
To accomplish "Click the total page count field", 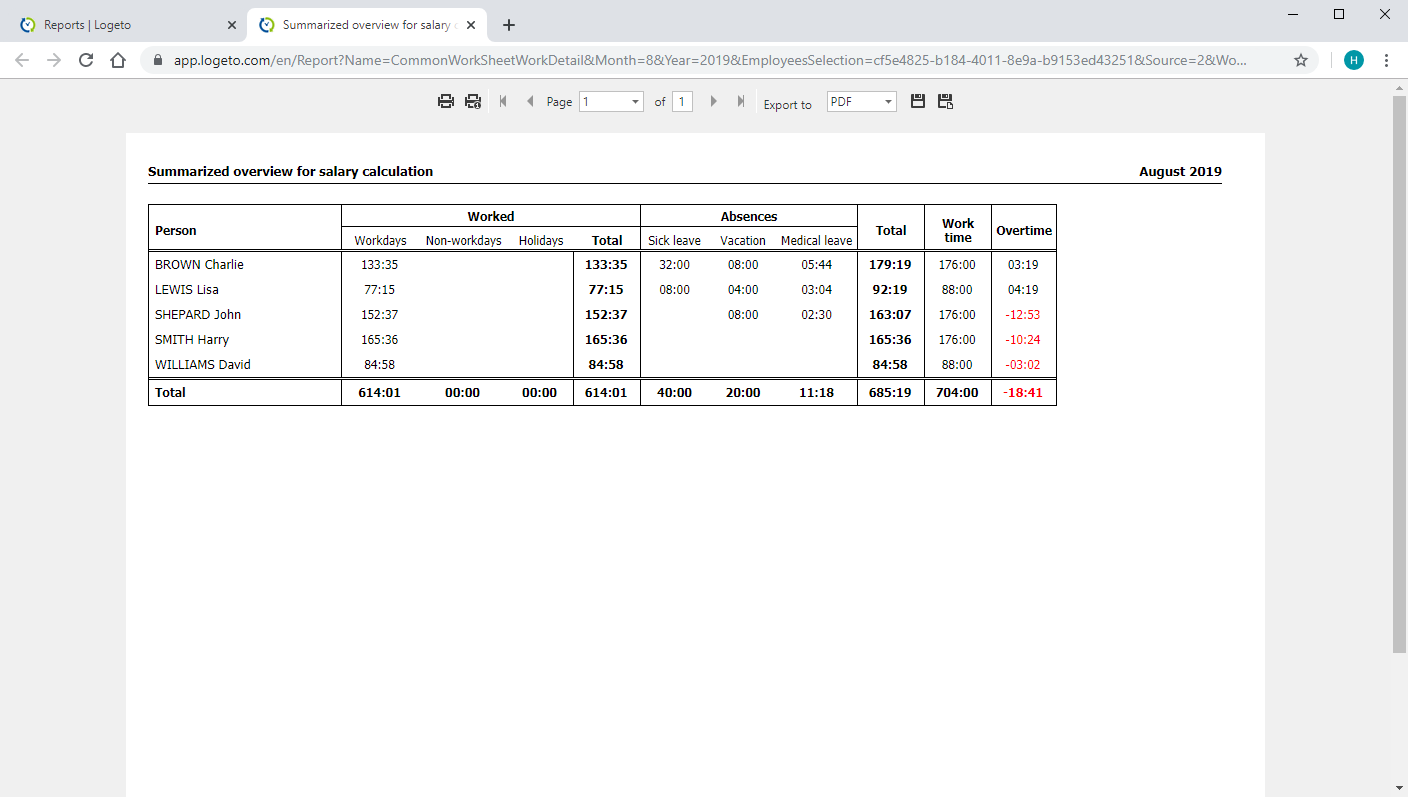I will point(682,101).
